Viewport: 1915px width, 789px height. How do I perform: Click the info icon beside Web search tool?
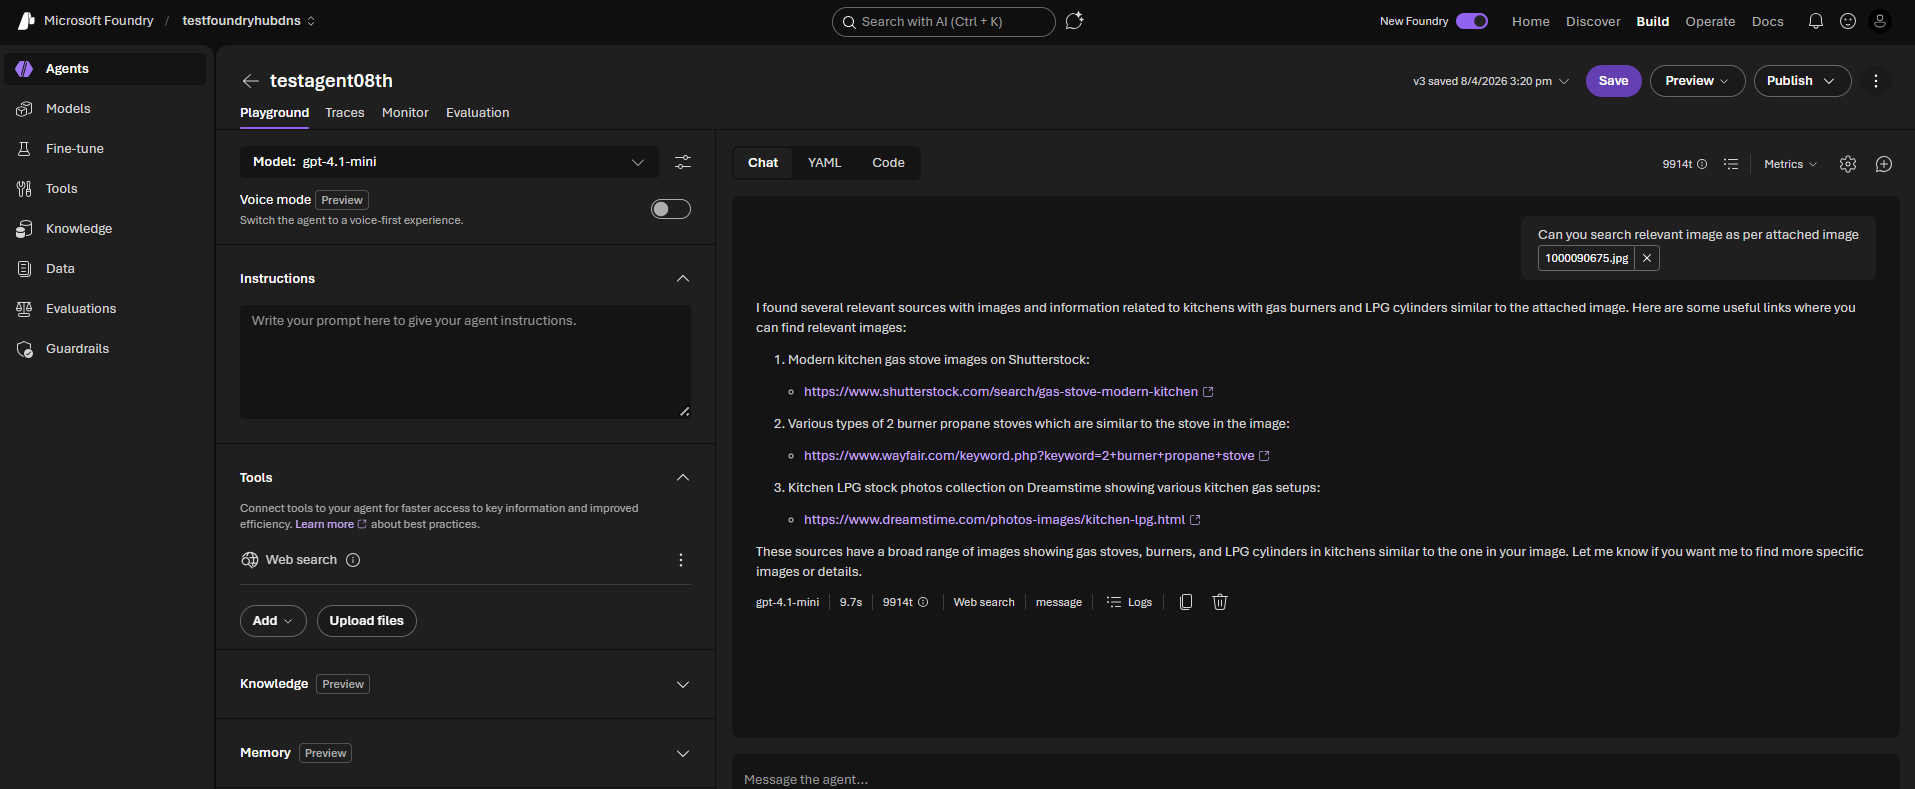[353, 560]
